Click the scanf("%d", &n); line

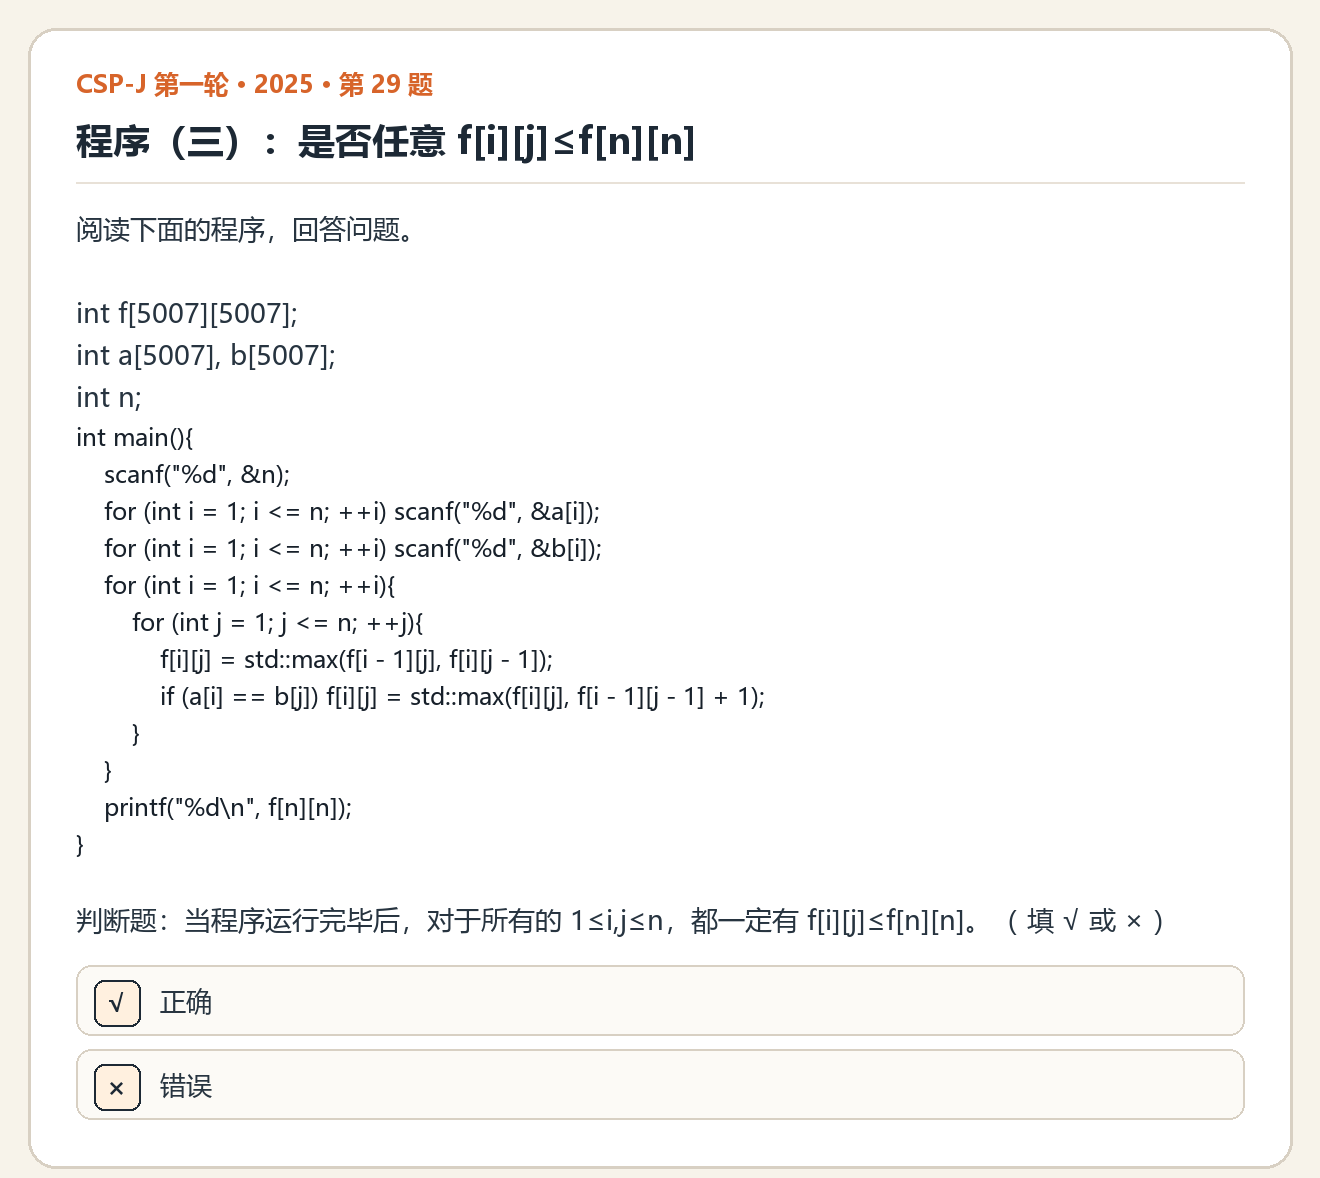(x=197, y=474)
